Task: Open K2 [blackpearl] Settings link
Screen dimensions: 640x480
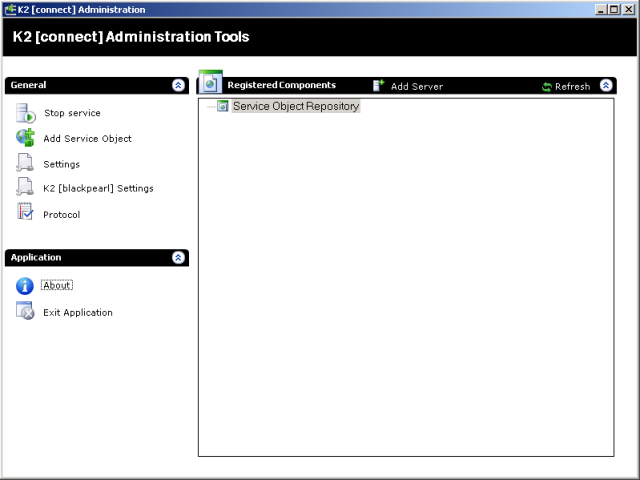Action: click(x=98, y=188)
